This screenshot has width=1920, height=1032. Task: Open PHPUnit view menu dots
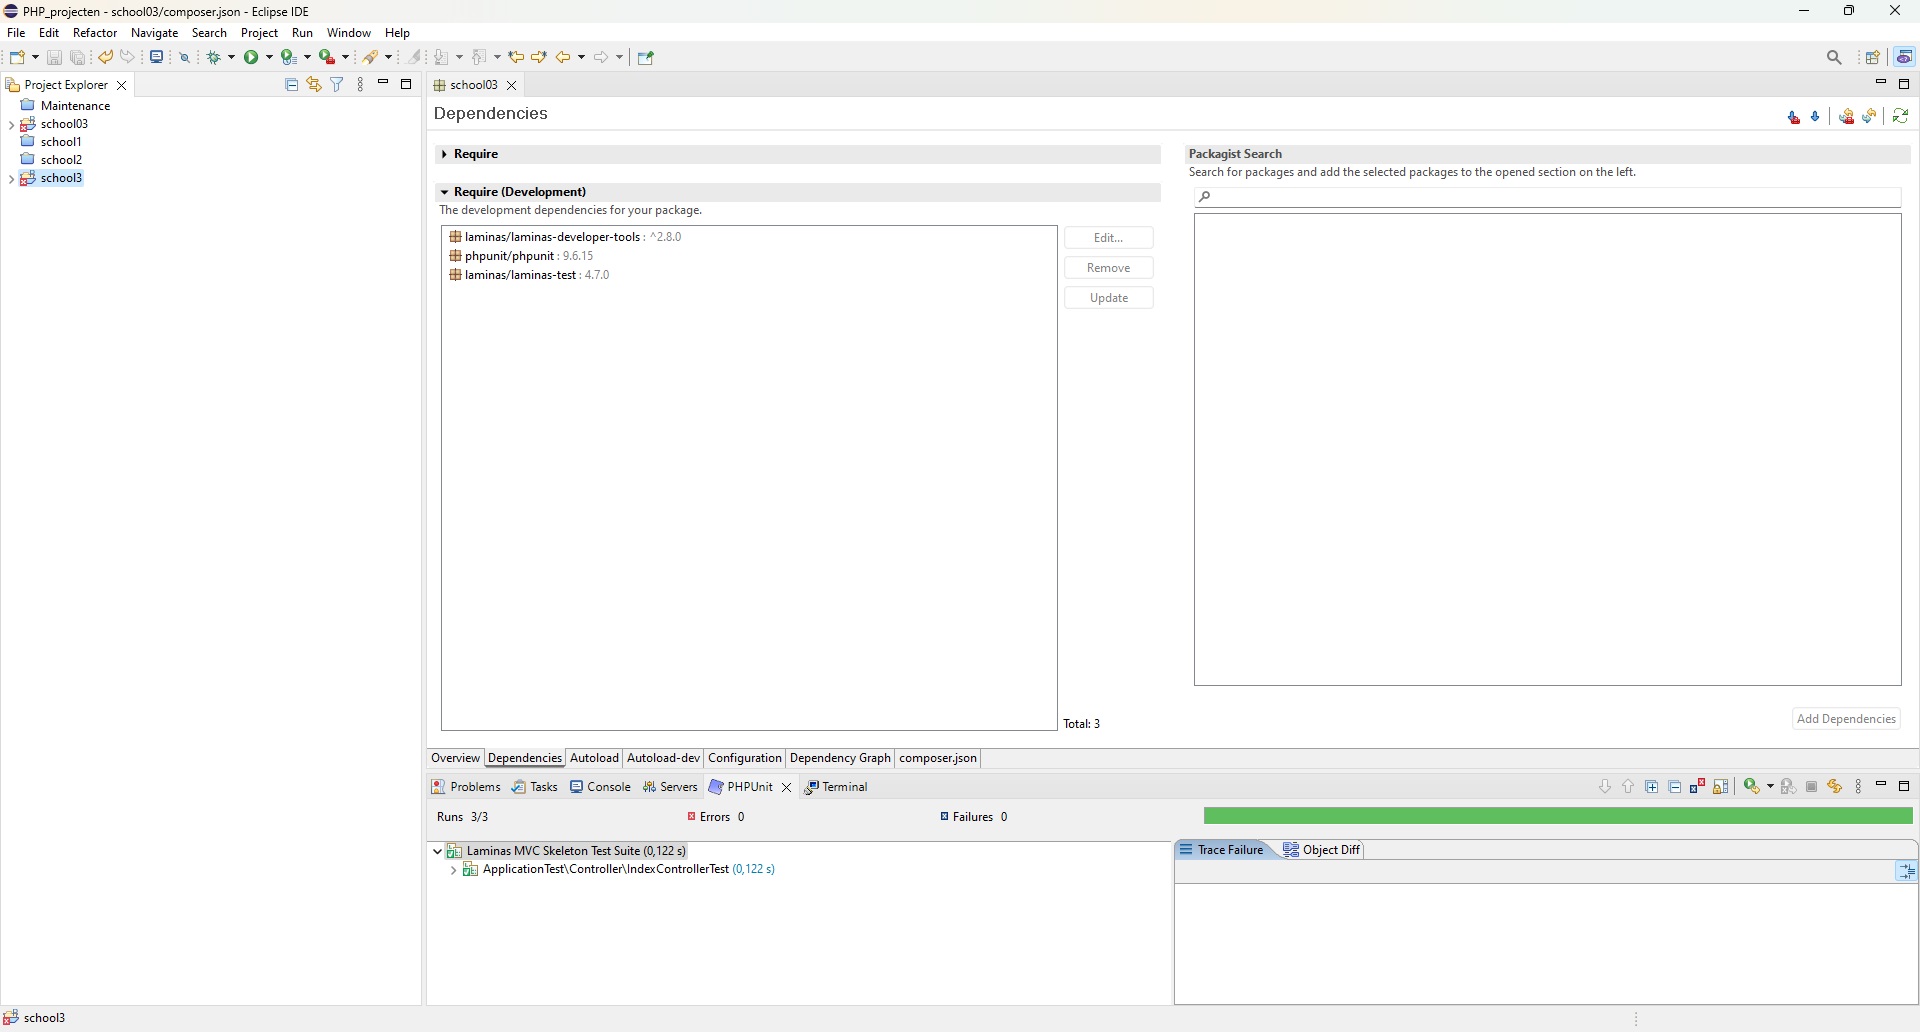click(1860, 788)
